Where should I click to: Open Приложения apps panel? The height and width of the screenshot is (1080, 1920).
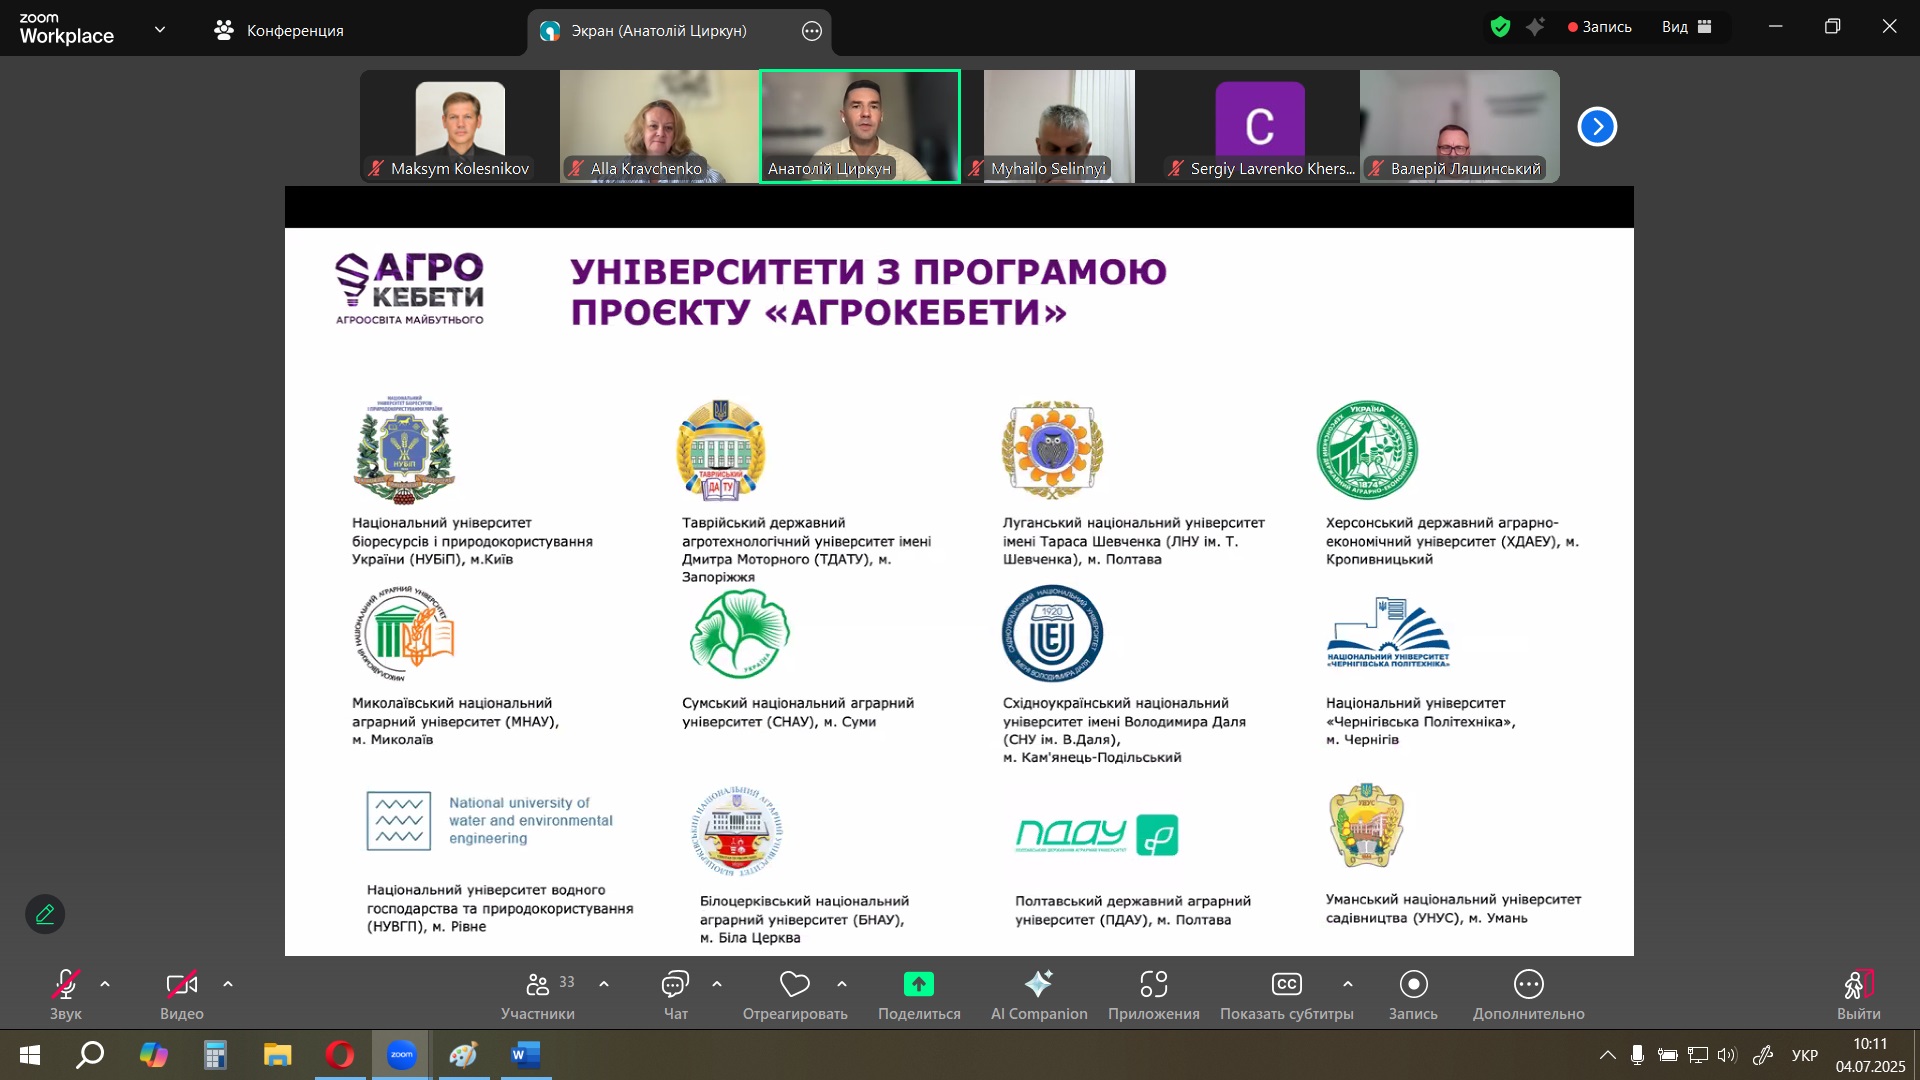1153,986
